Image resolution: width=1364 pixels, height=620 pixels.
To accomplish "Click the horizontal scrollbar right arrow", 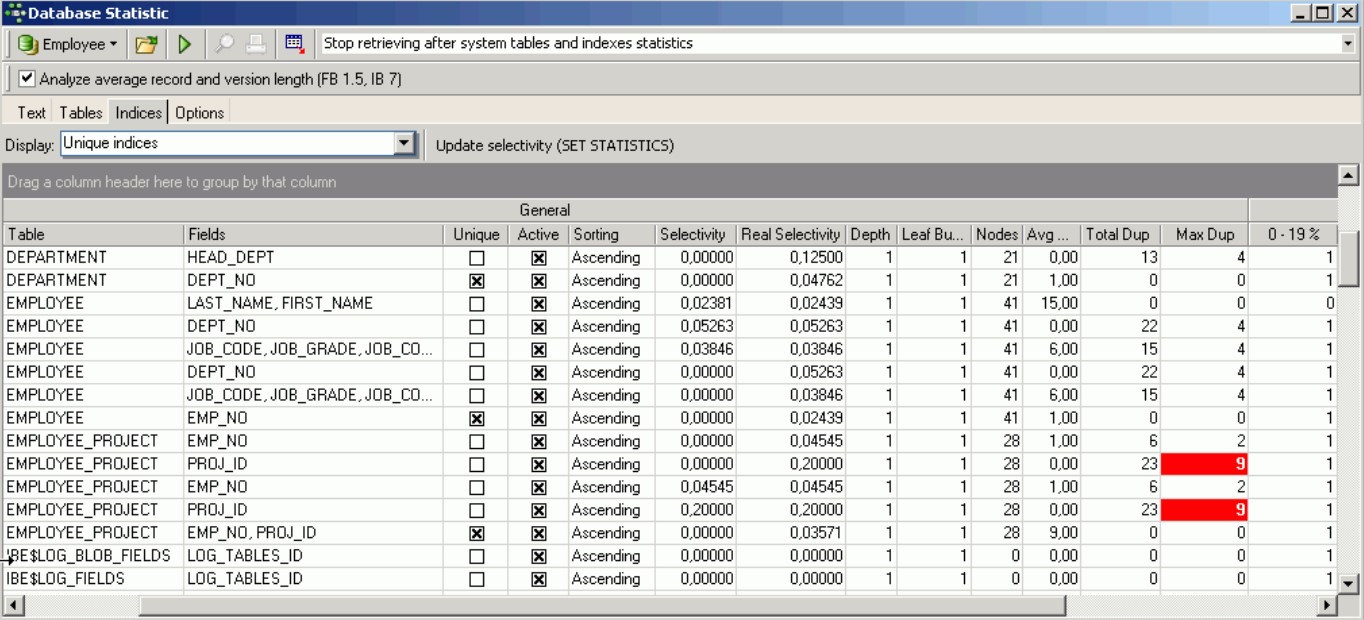I will click(x=1327, y=605).
